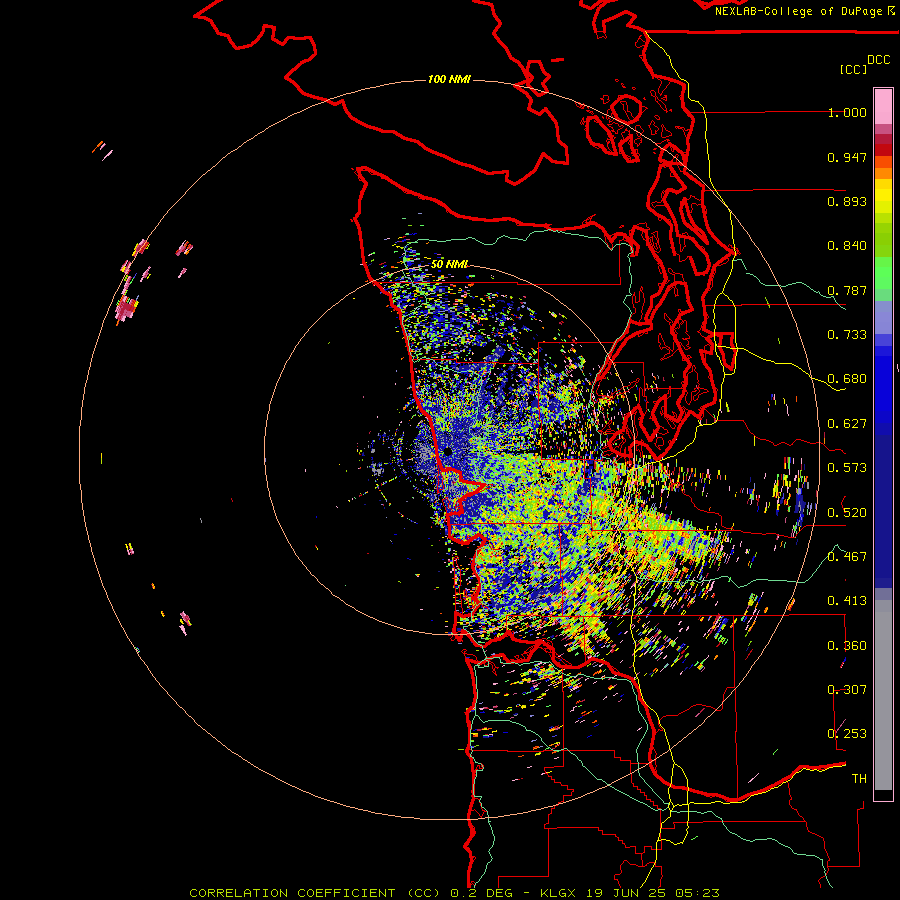Select the olive green color bar segment
The image size is (900, 900).
(883, 240)
